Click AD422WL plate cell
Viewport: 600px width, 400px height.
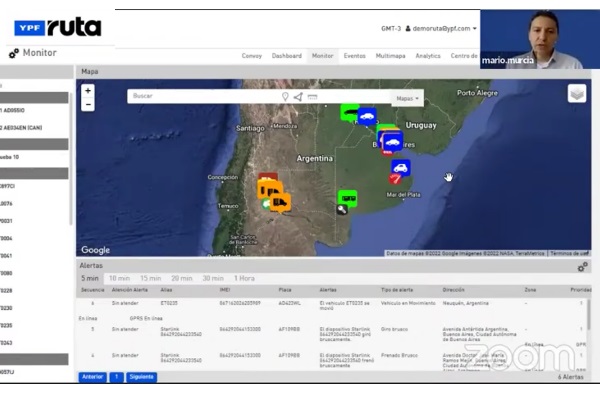coord(290,303)
